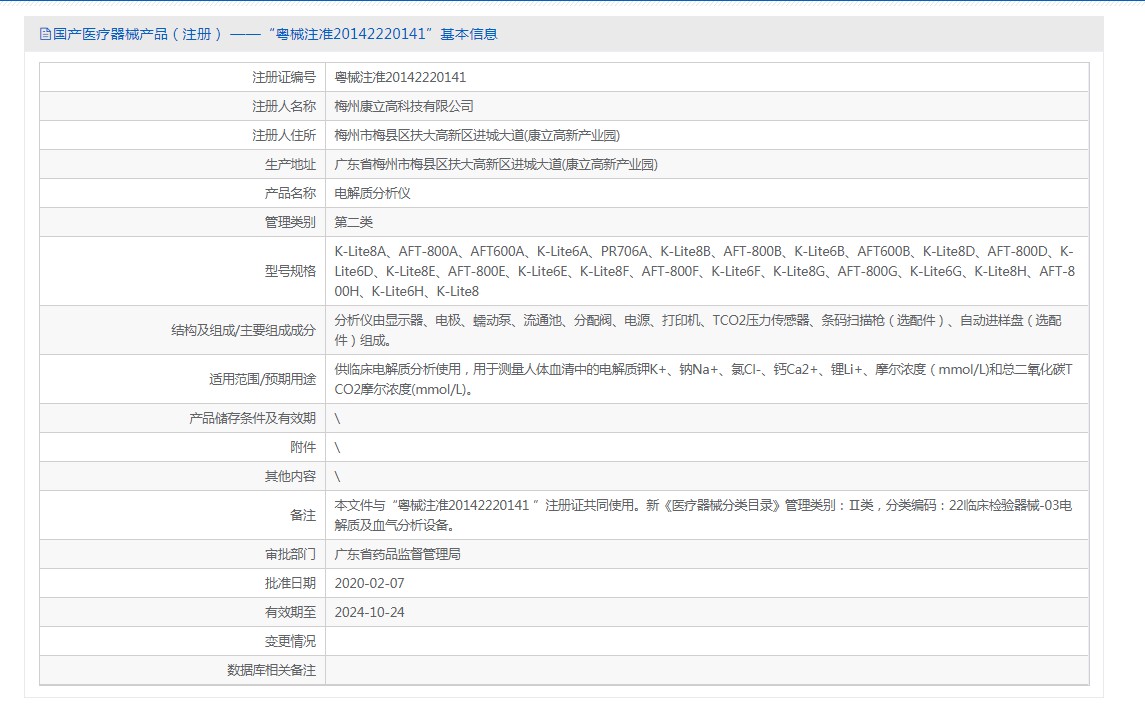Click the expiry date 2024-10-24

click(369, 612)
